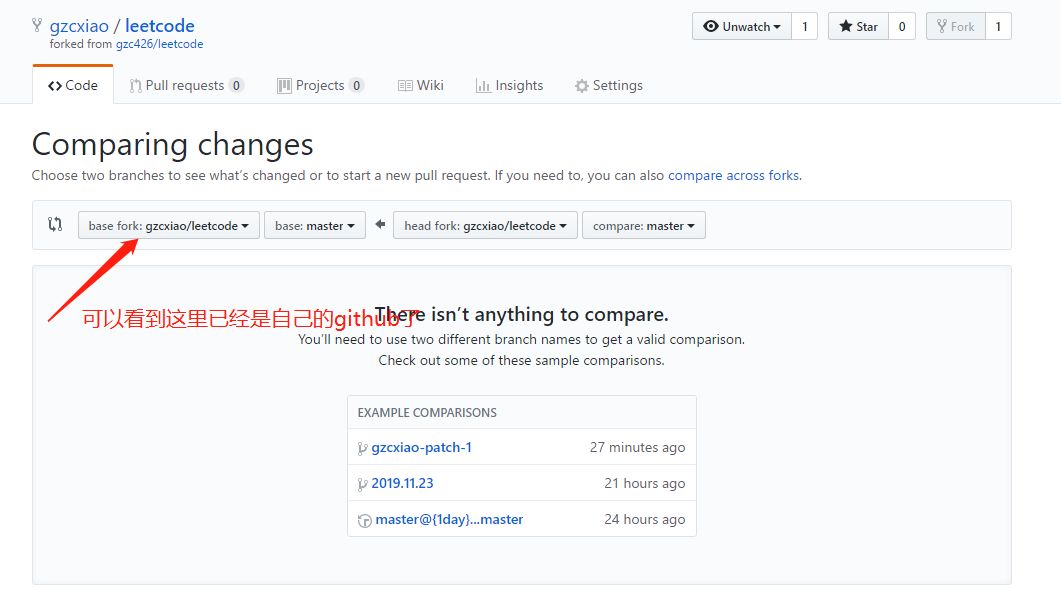Click the swap compare direction icon
The width and height of the screenshot is (1061, 589).
click(x=55, y=224)
